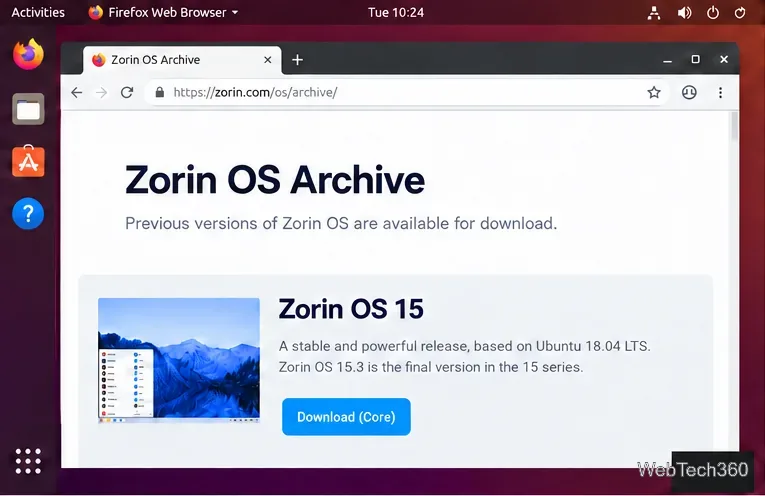Open the profile icon next to bookmark star
Screen dimensions: 765x496
pos(689,92)
